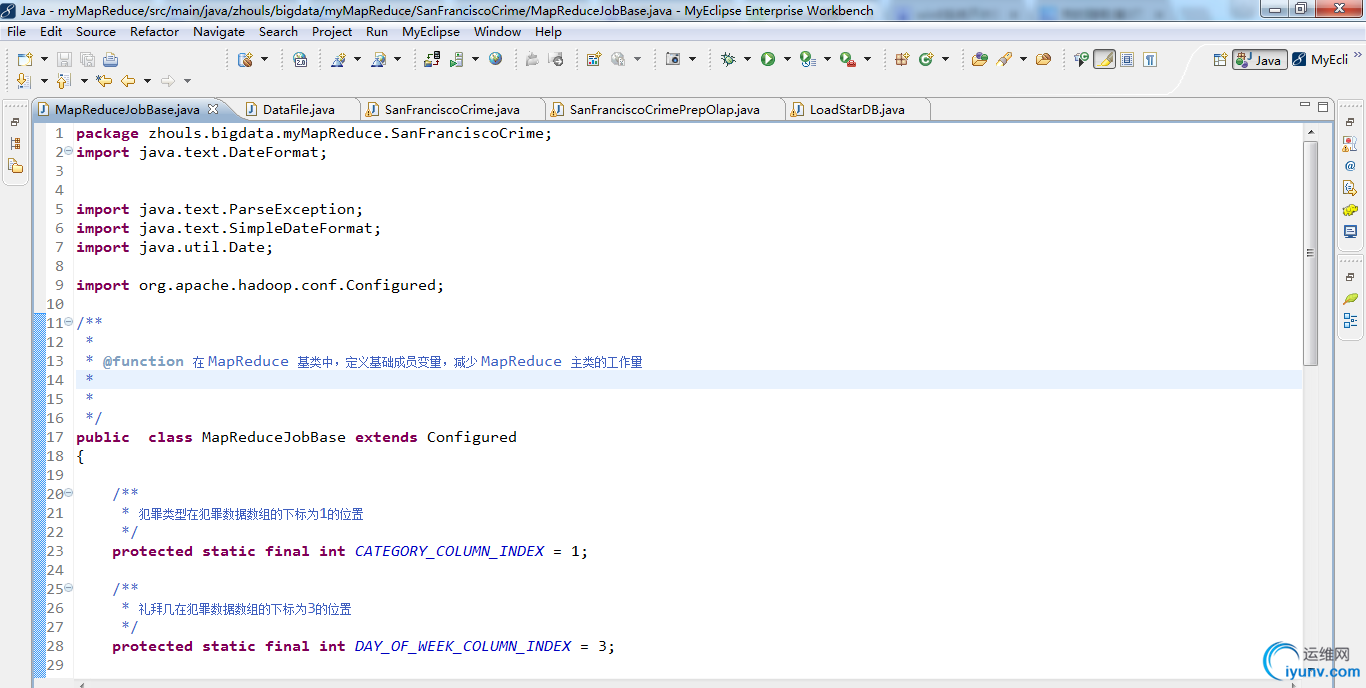Open the File menu
The height and width of the screenshot is (688, 1366).
pyautogui.click(x=17, y=31)
